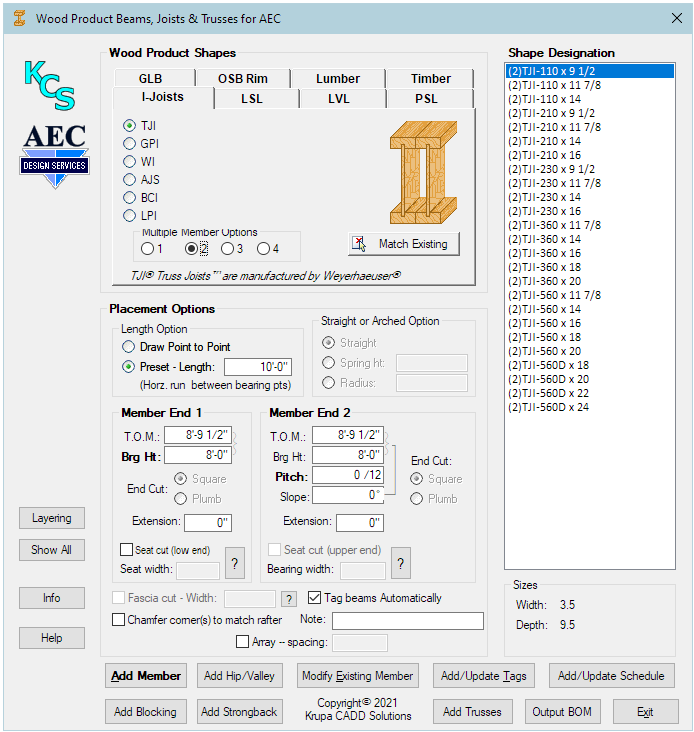Screen dimensions: 694x732
Task: Switch to the GLB tab
Action: pyautogui.click(x=154, y=78)
